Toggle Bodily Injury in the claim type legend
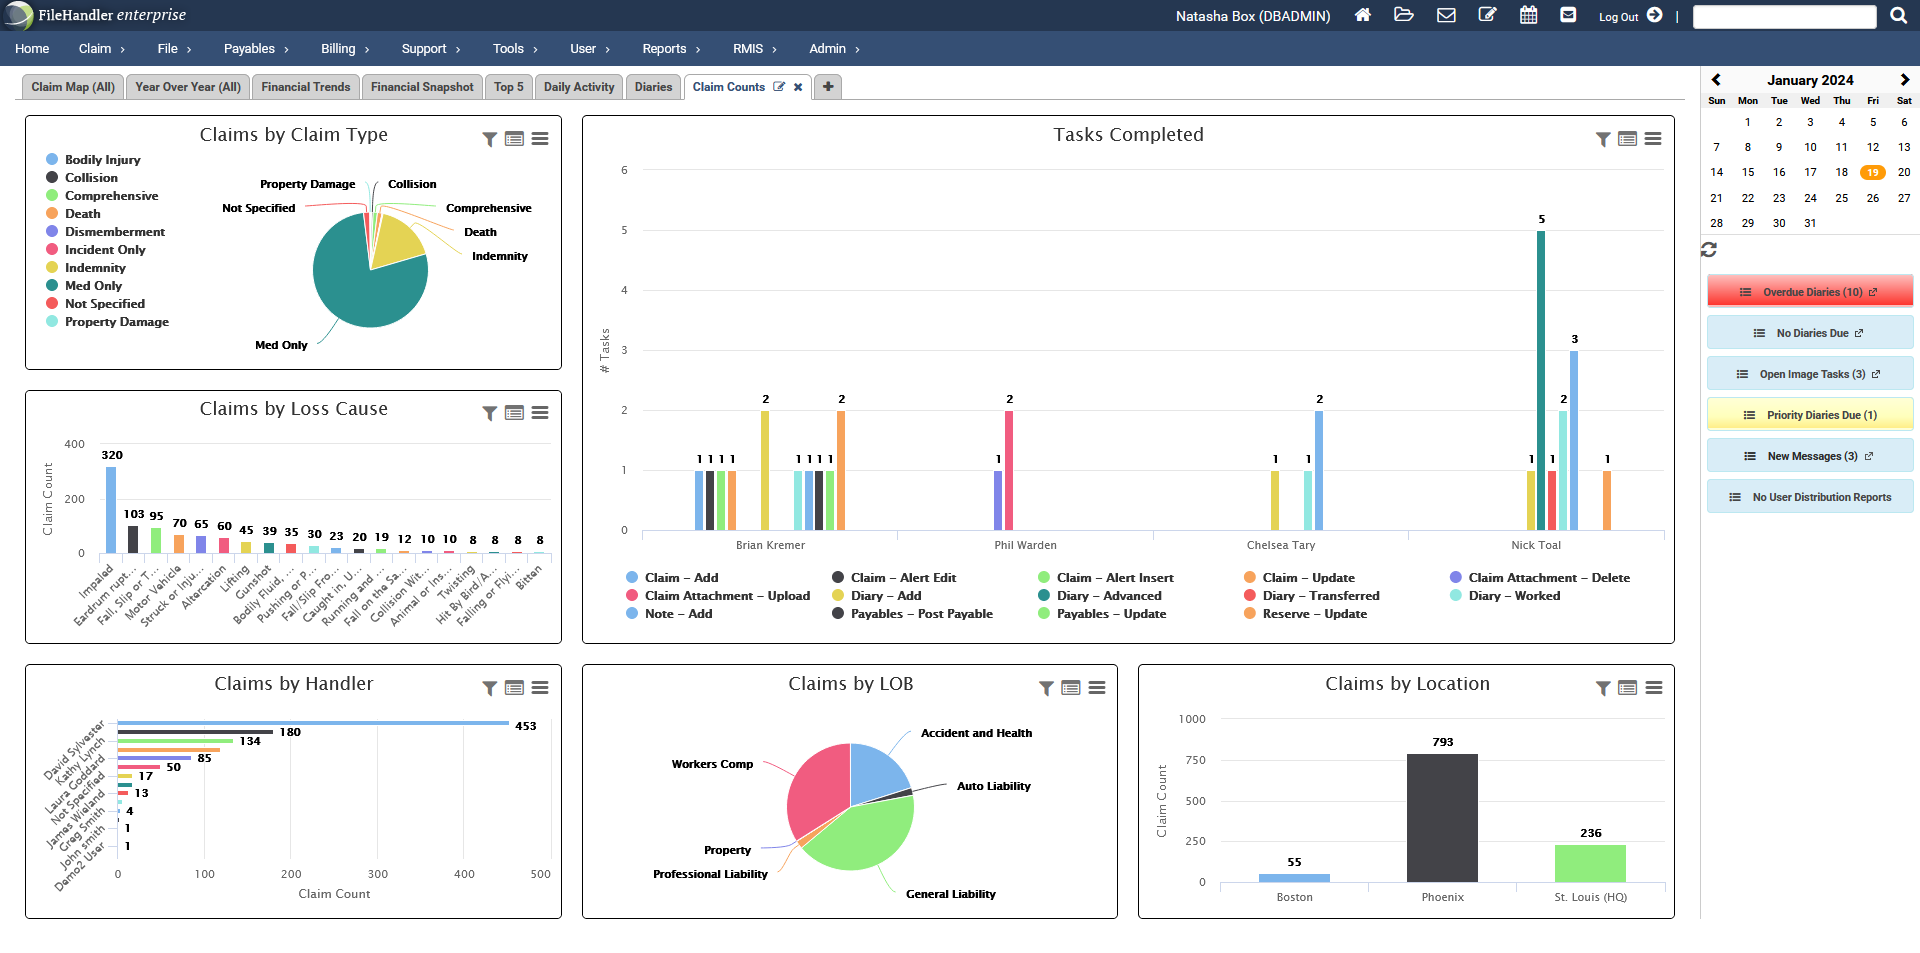The height and width of the screenshot is (953, 1920). tap(103, 159)
